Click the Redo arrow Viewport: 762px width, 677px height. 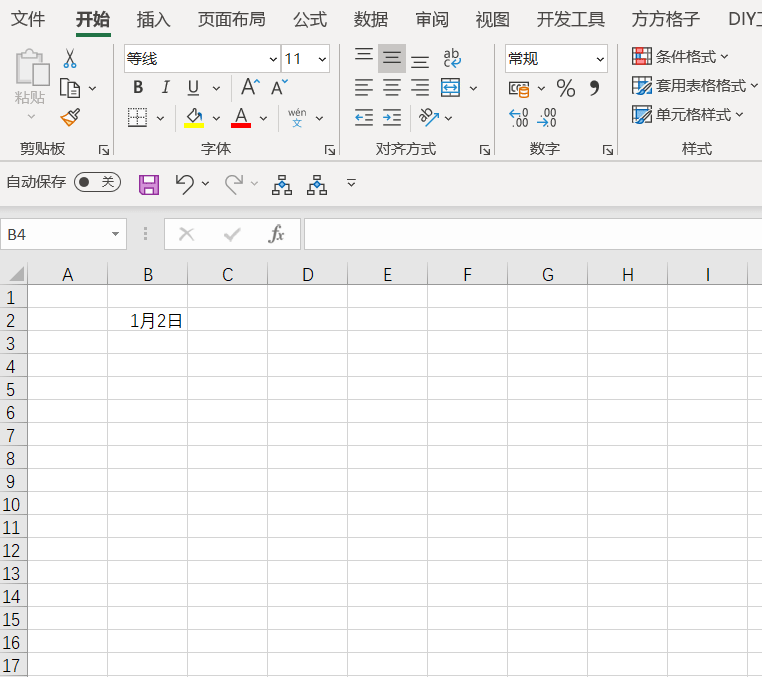point(234,184)
